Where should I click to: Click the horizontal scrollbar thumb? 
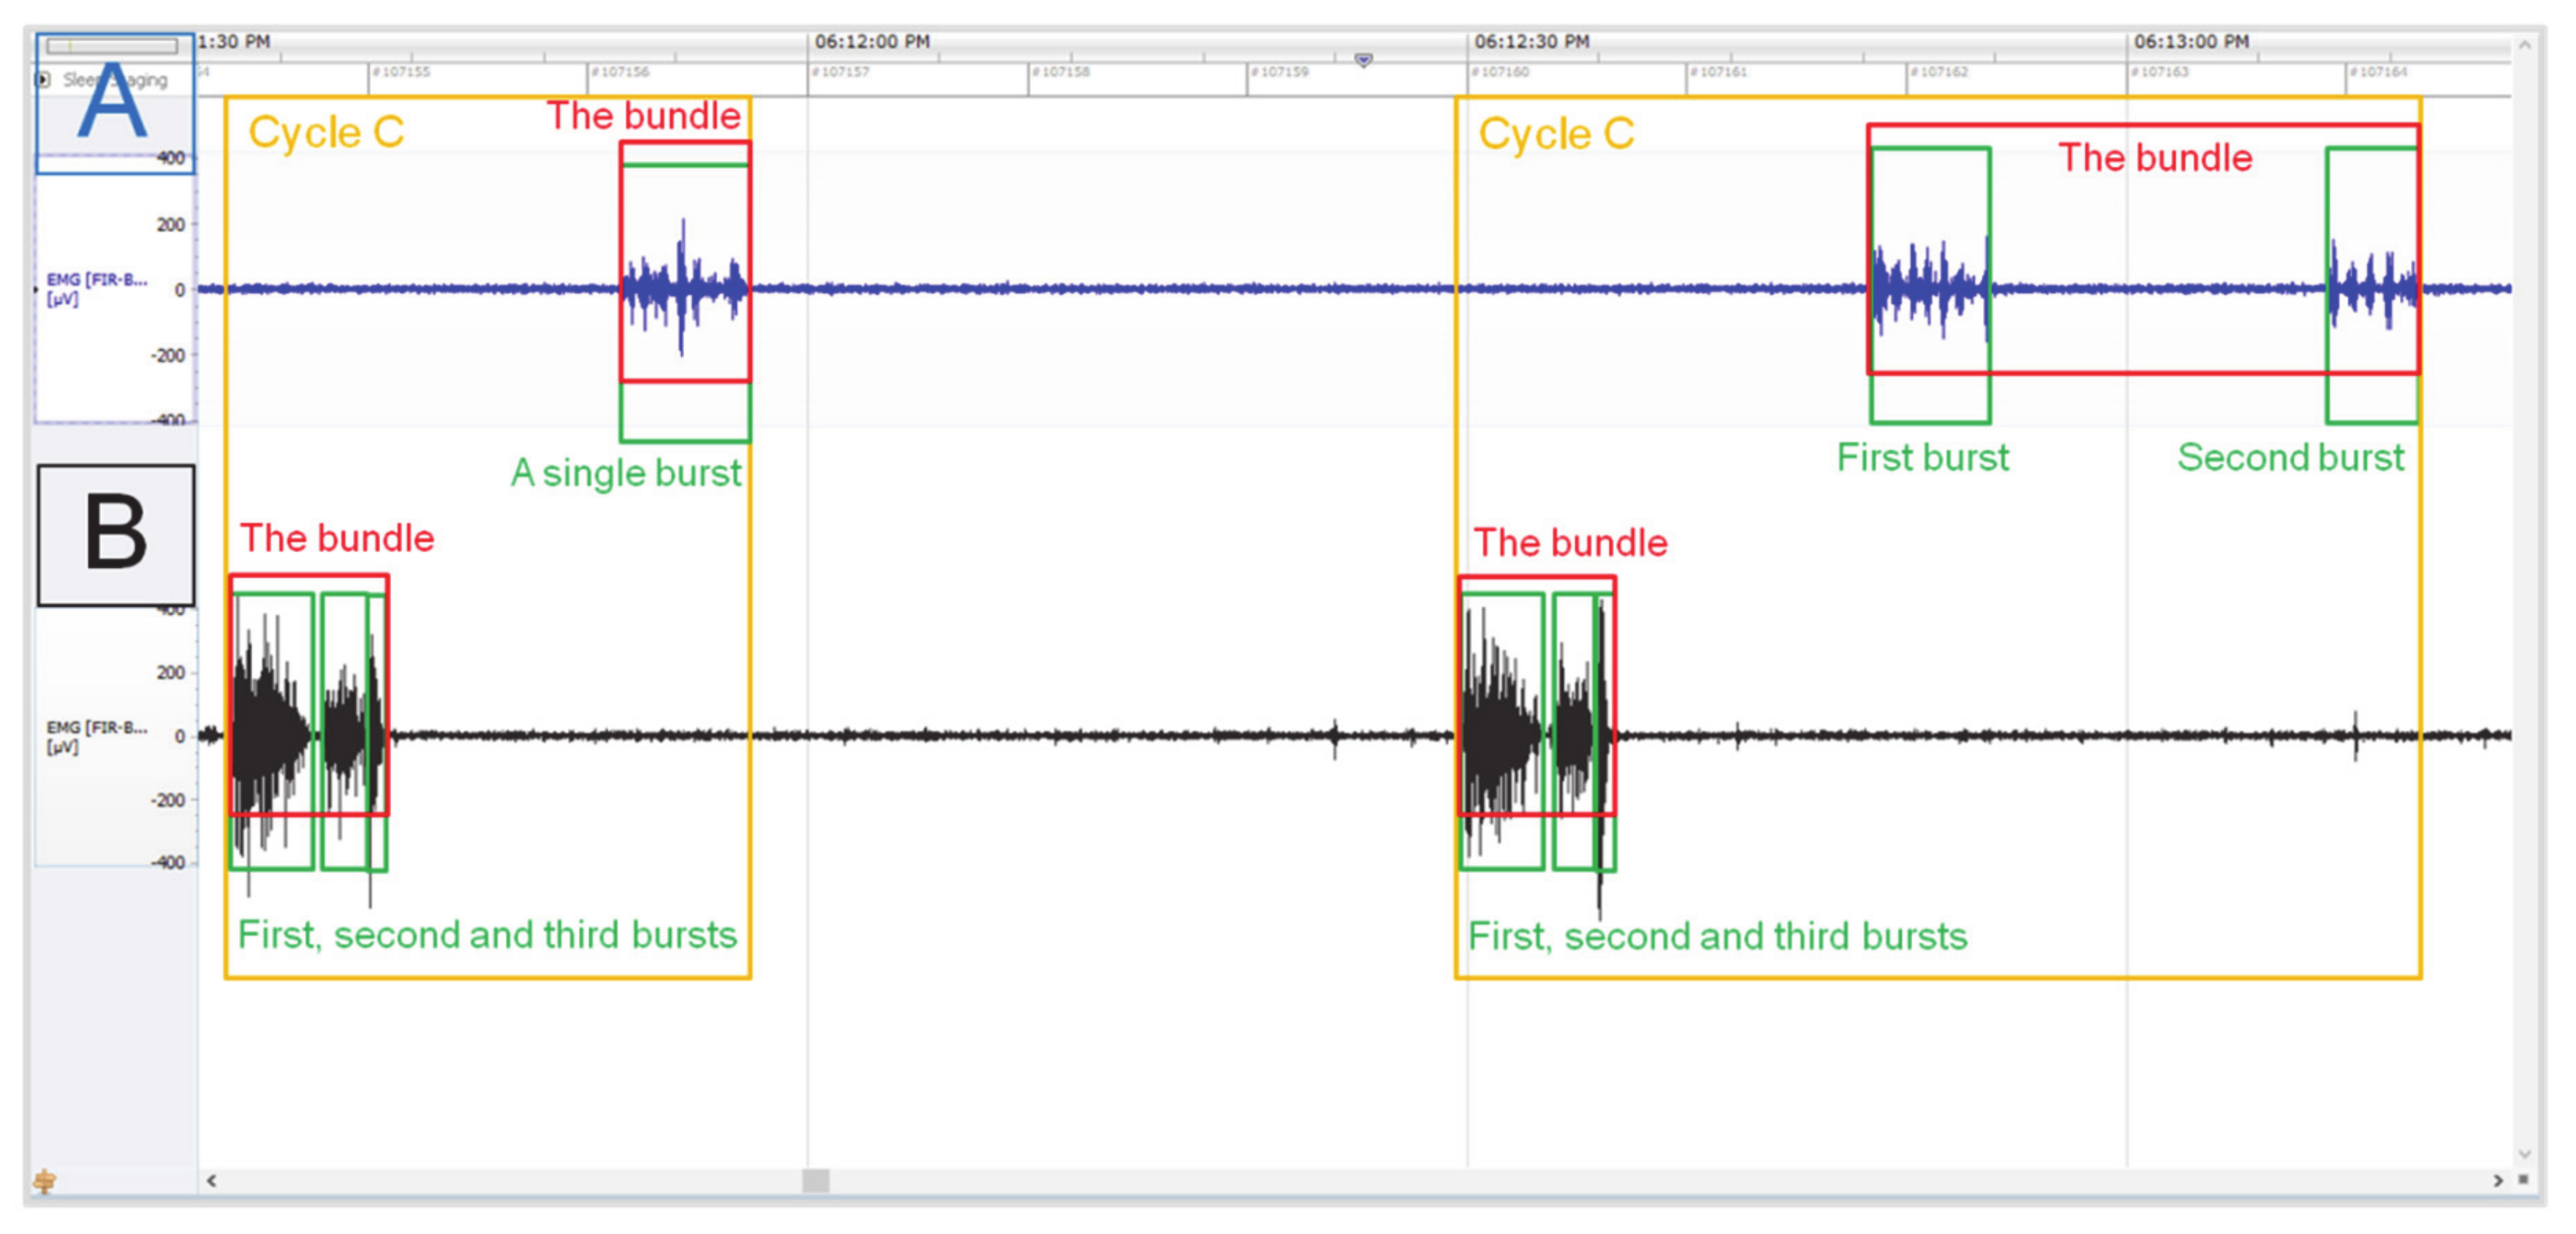tap(815, 1181)
